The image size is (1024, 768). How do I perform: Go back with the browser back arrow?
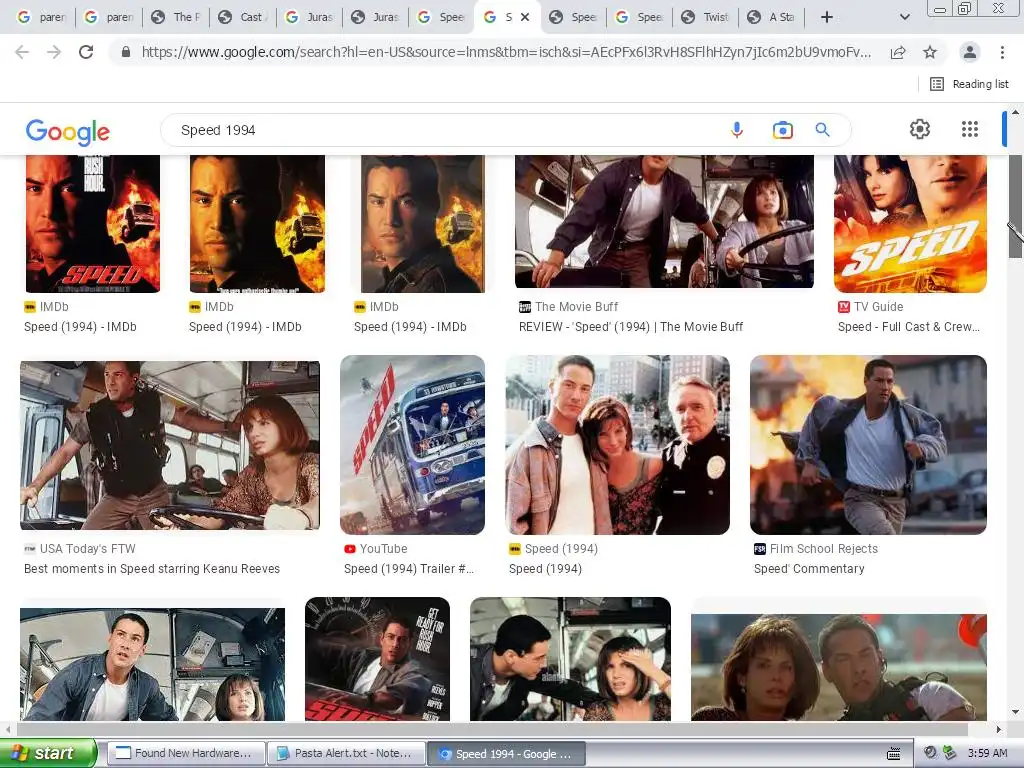point(22,52)
